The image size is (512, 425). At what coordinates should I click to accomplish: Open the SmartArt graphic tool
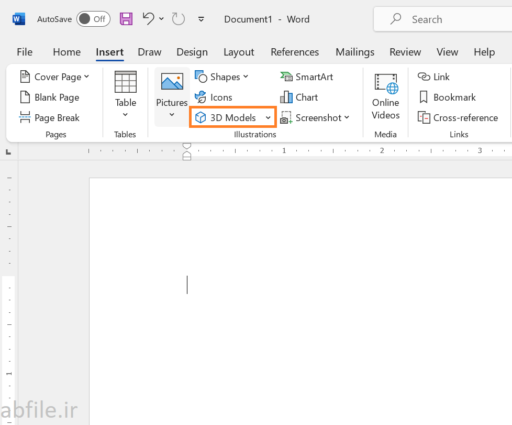(x=306, y=77)
